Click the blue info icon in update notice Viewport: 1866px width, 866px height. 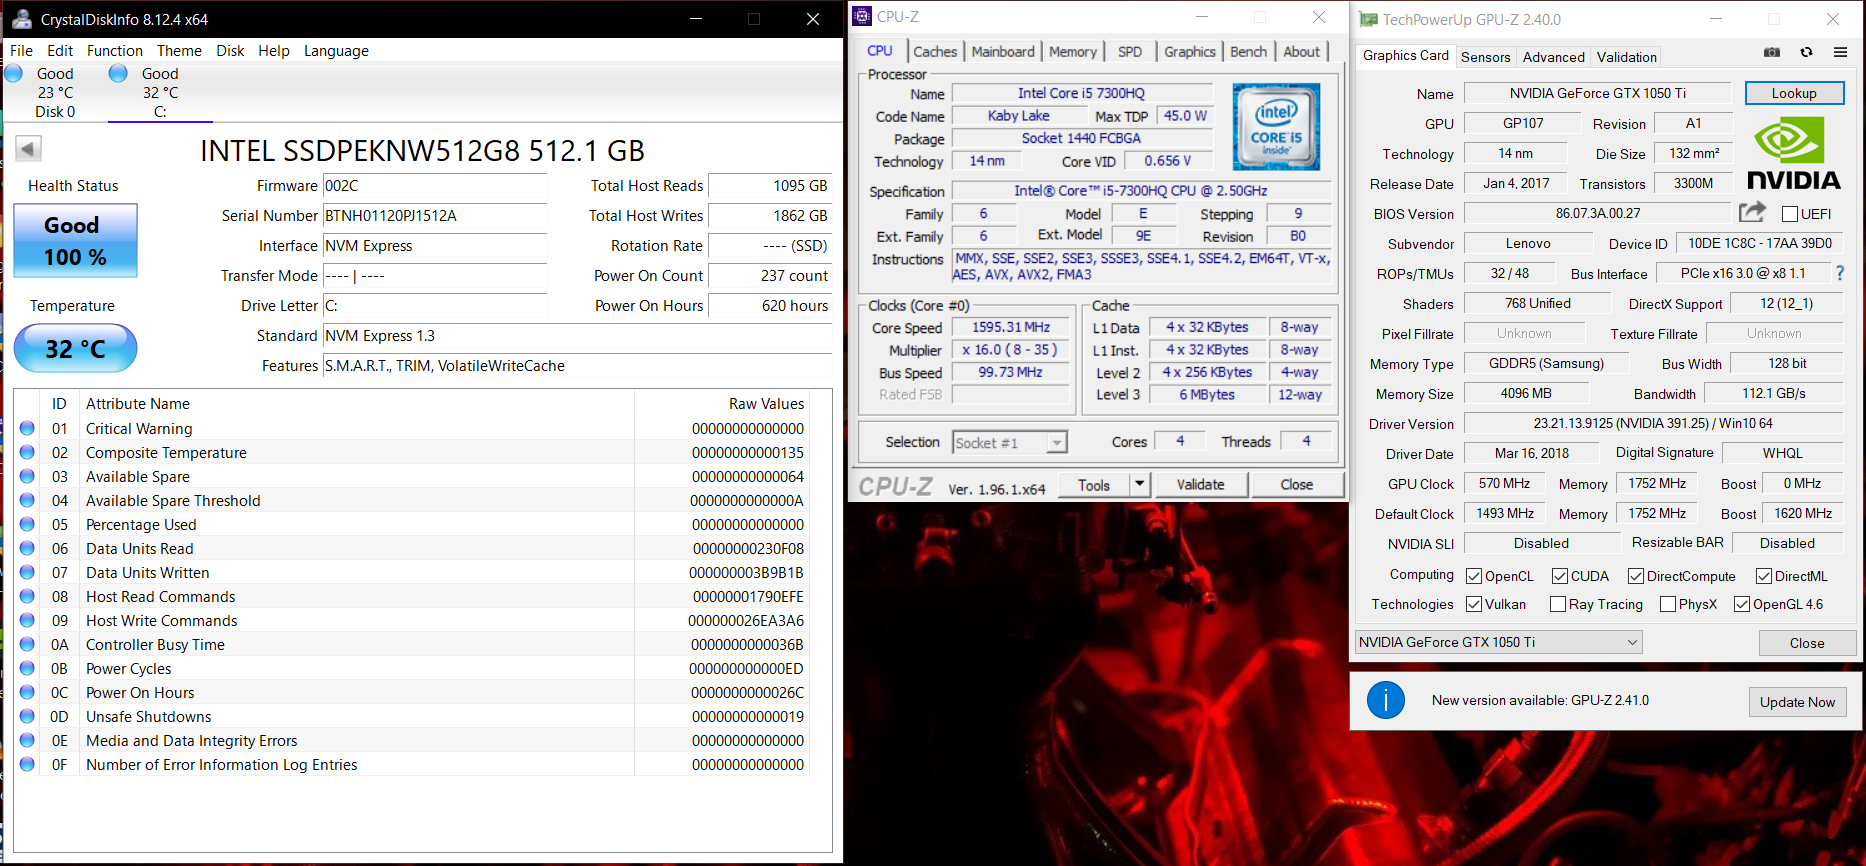pos(1386,701)
